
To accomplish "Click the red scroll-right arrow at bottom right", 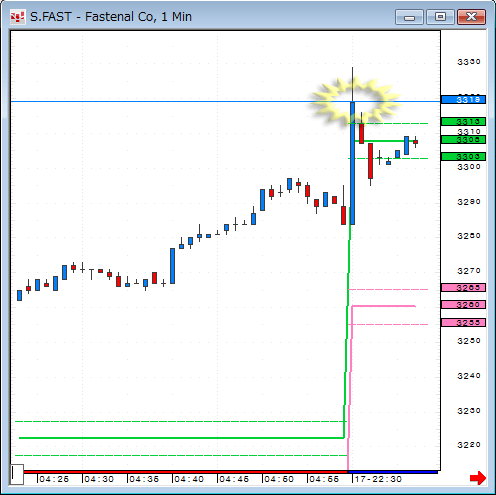I will (478, 478).
